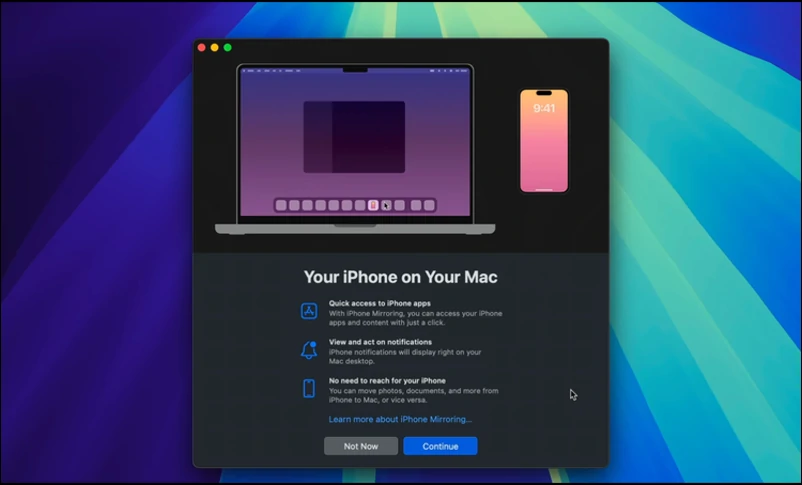The width and height of the screenshot is (802, 485).
Task: Click the iPhone illustration showing 9:41
Action: (544, 141)
